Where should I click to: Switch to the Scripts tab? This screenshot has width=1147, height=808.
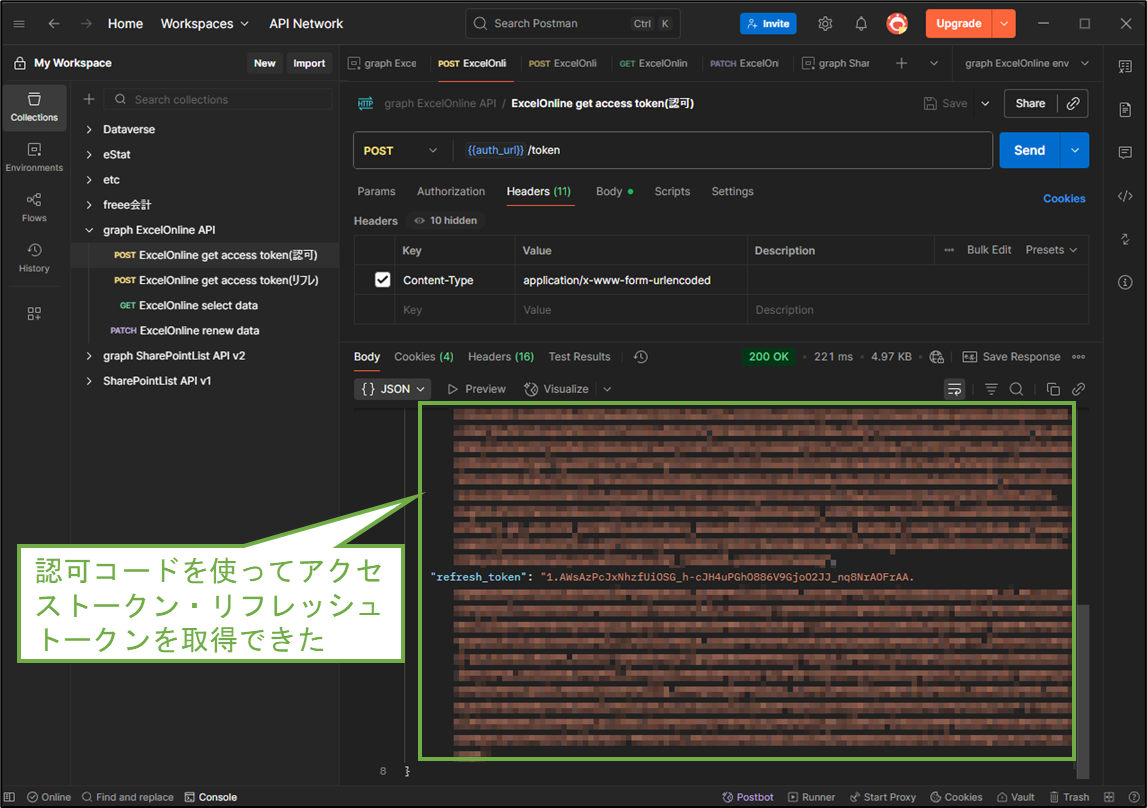point(672,192)
